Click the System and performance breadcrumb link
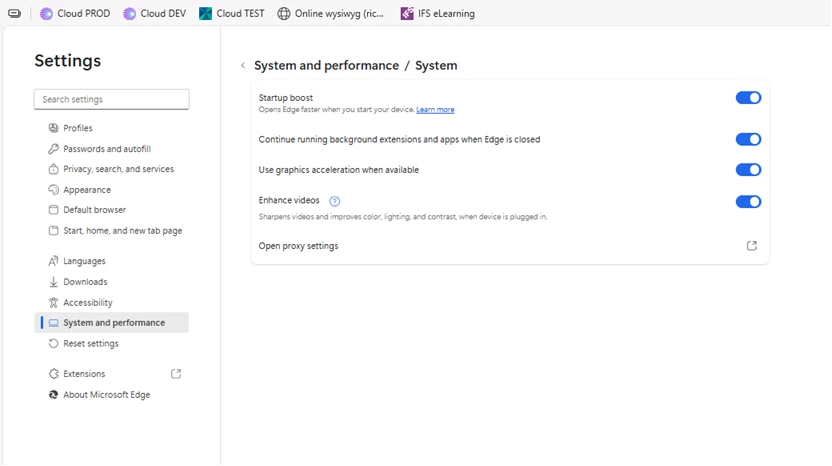This screenshot has height=466, width=832. pos(326,66)
